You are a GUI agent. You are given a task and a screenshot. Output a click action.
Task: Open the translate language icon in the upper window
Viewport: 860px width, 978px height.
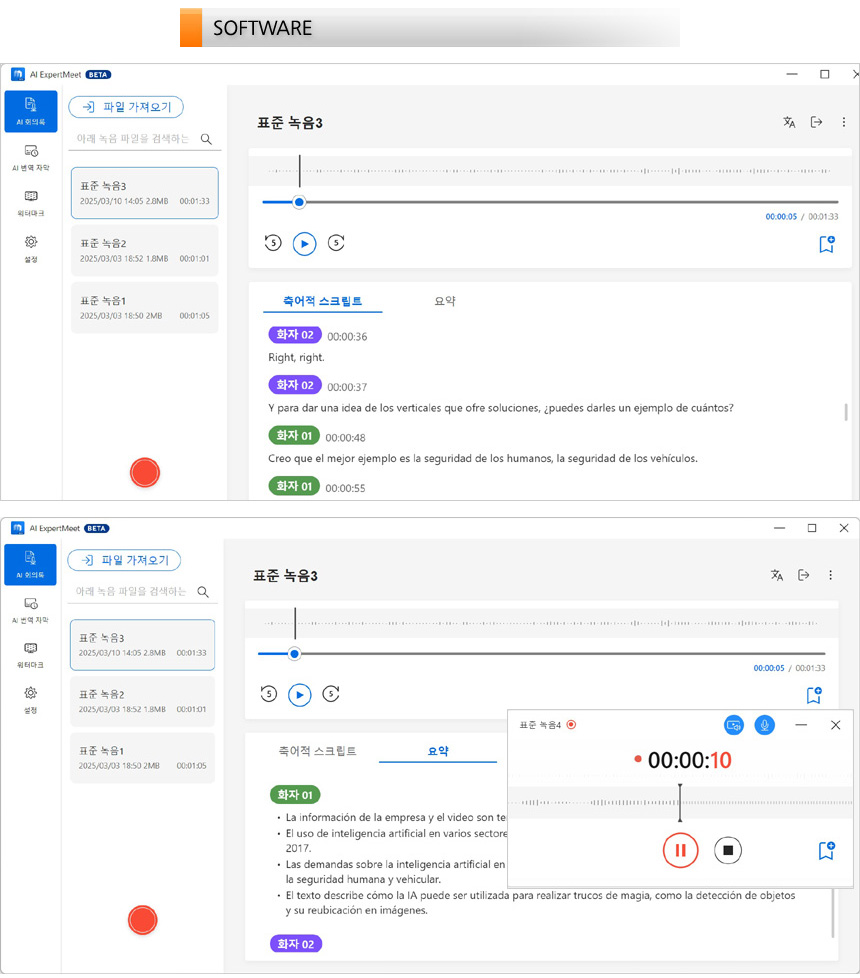pos(789,122)
